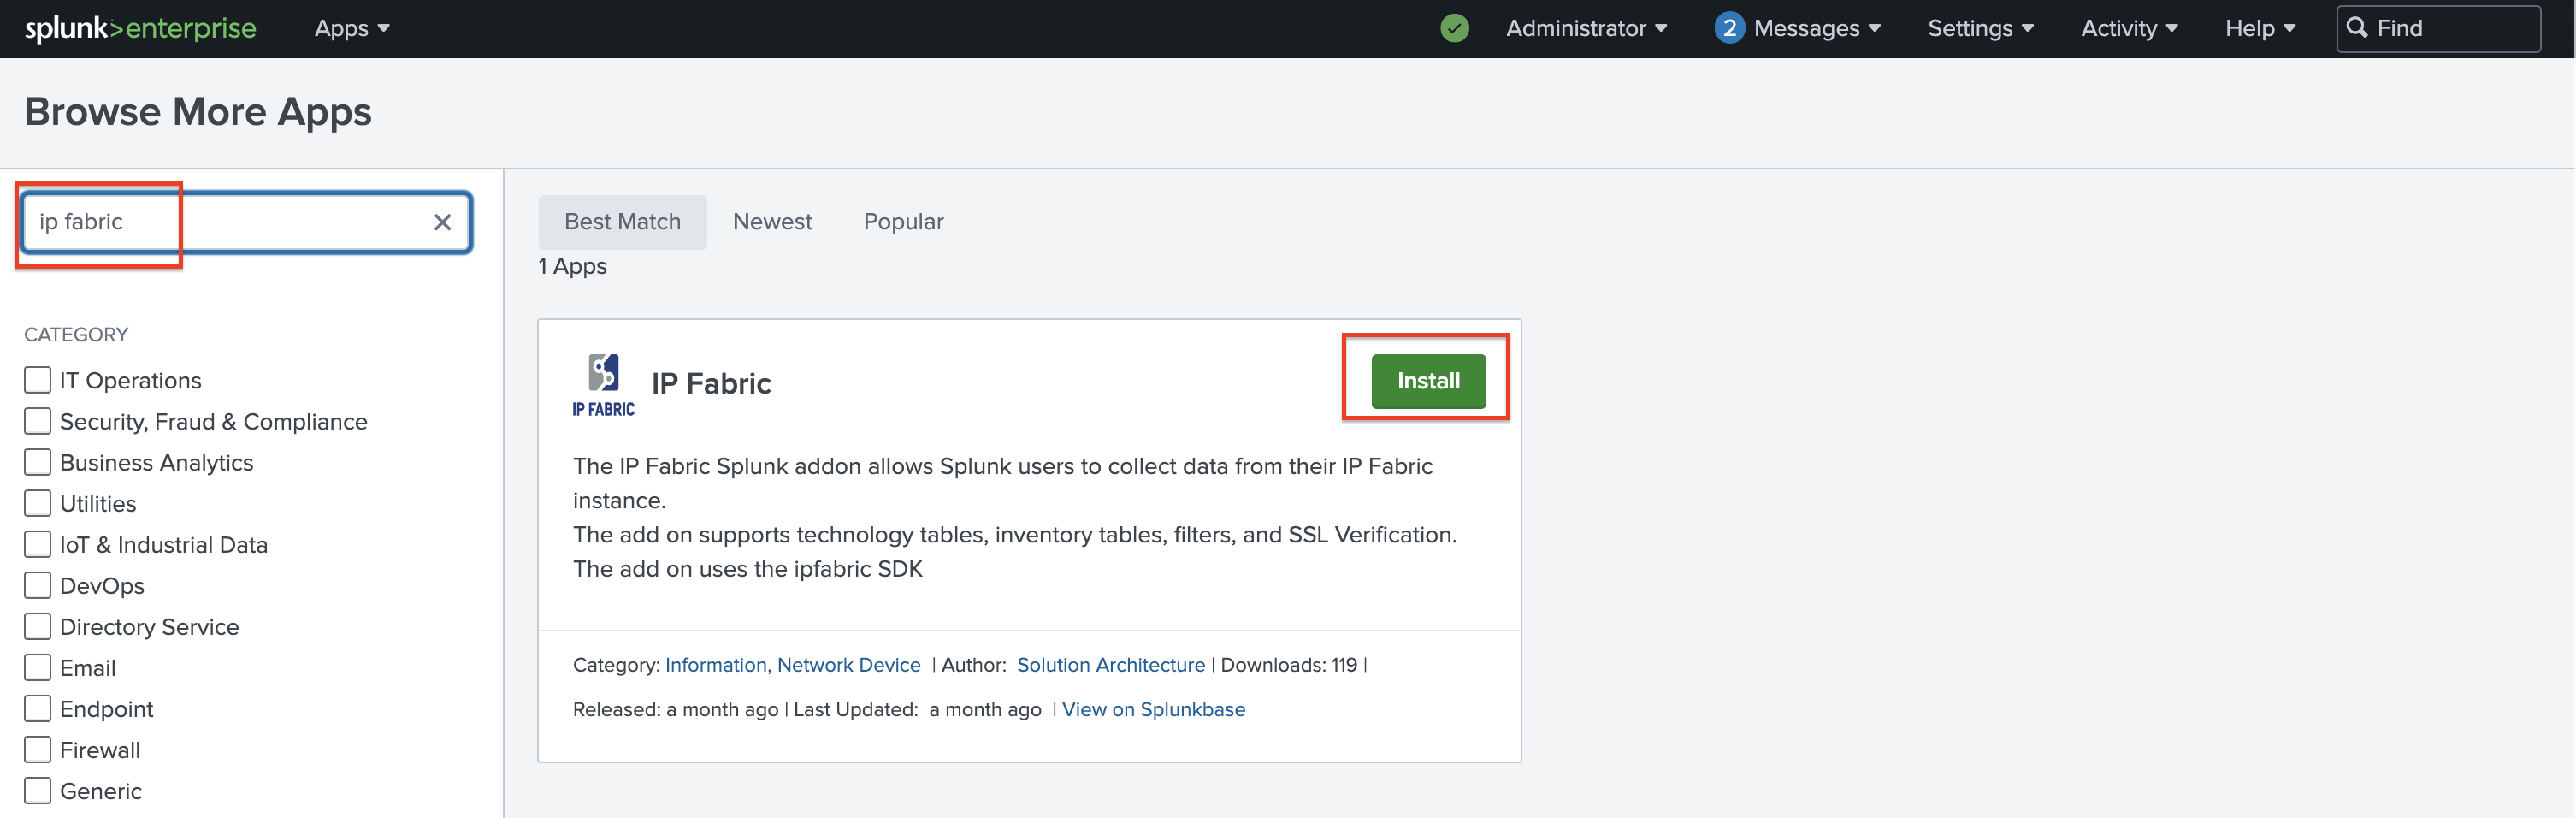Click the IP Fabric app logo
The height and width of the screenshot is (818, 2576).
click(603, 384)
